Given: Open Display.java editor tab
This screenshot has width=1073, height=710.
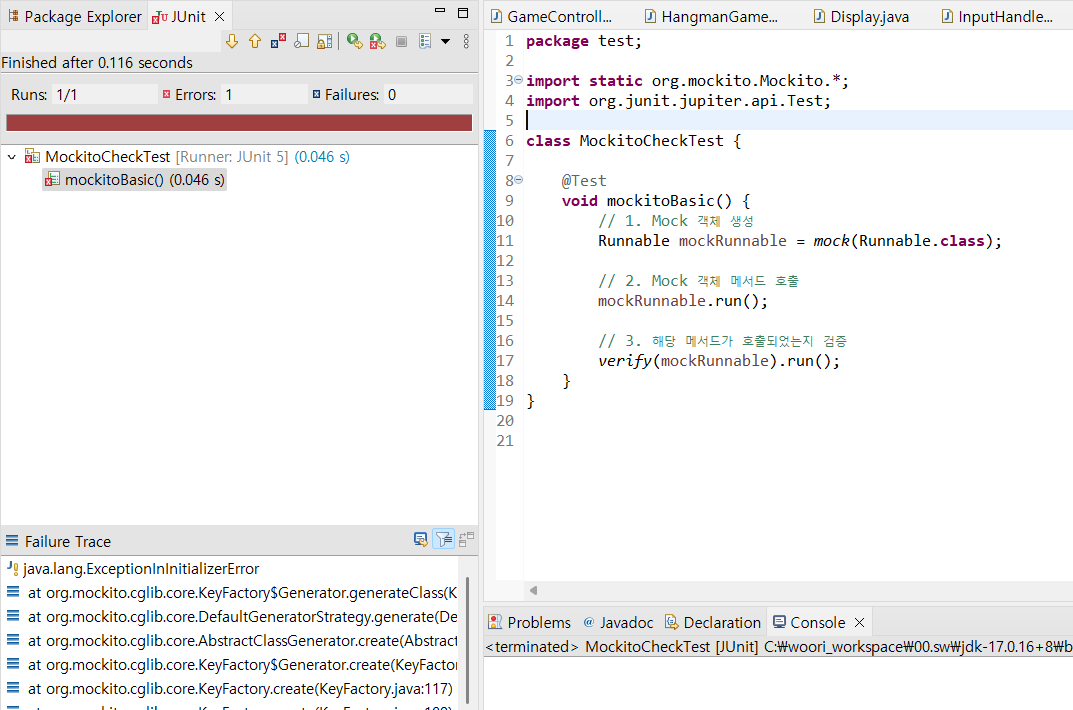Looking at the screenshot, I should tap(862, 16).
